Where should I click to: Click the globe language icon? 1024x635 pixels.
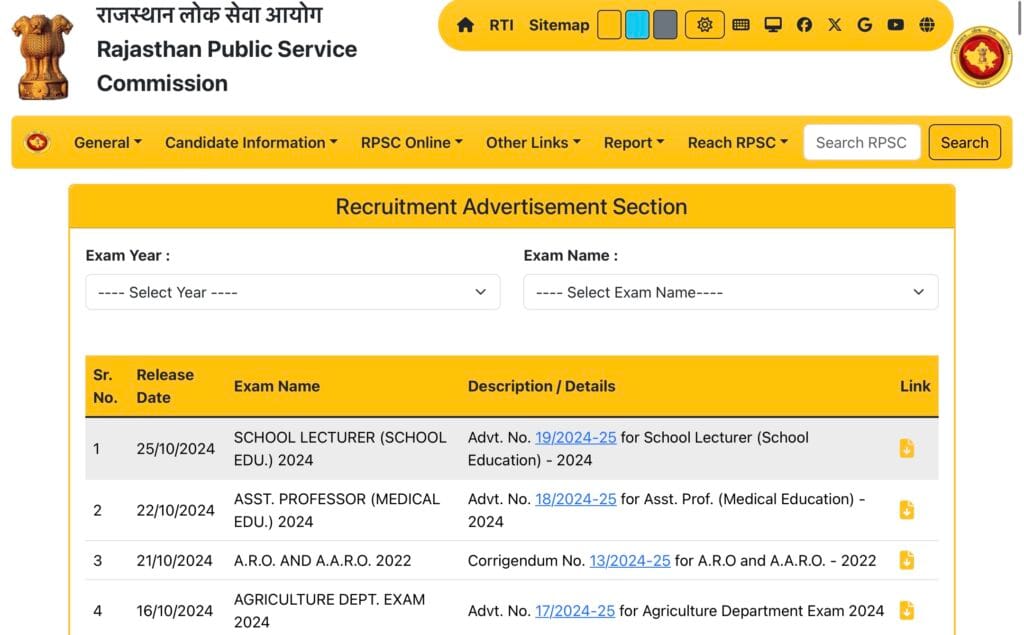[x=927, y=25]
